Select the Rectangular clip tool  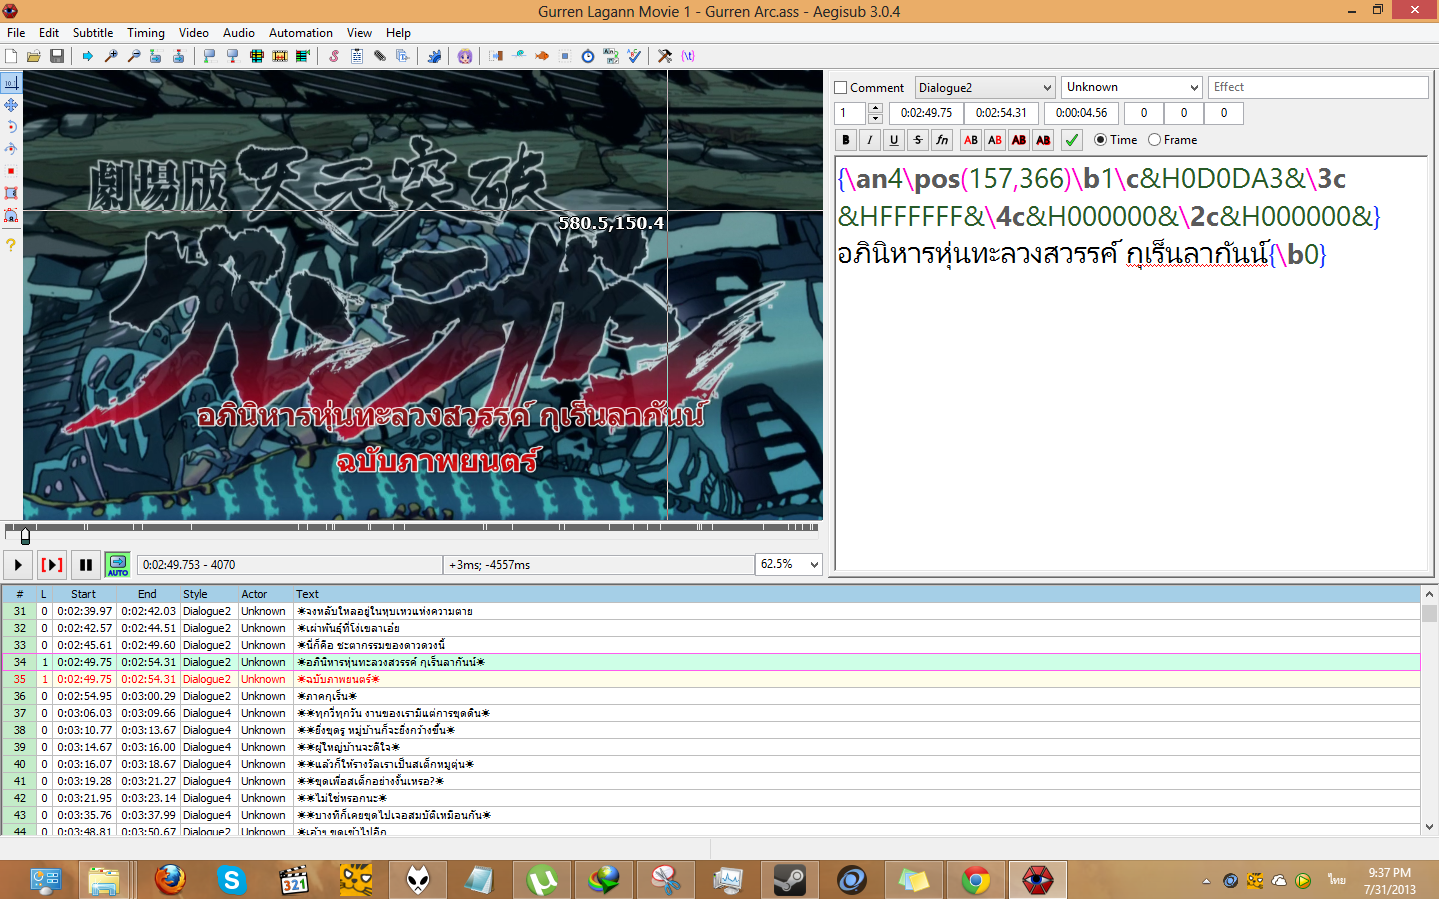[x=11, y=193]
